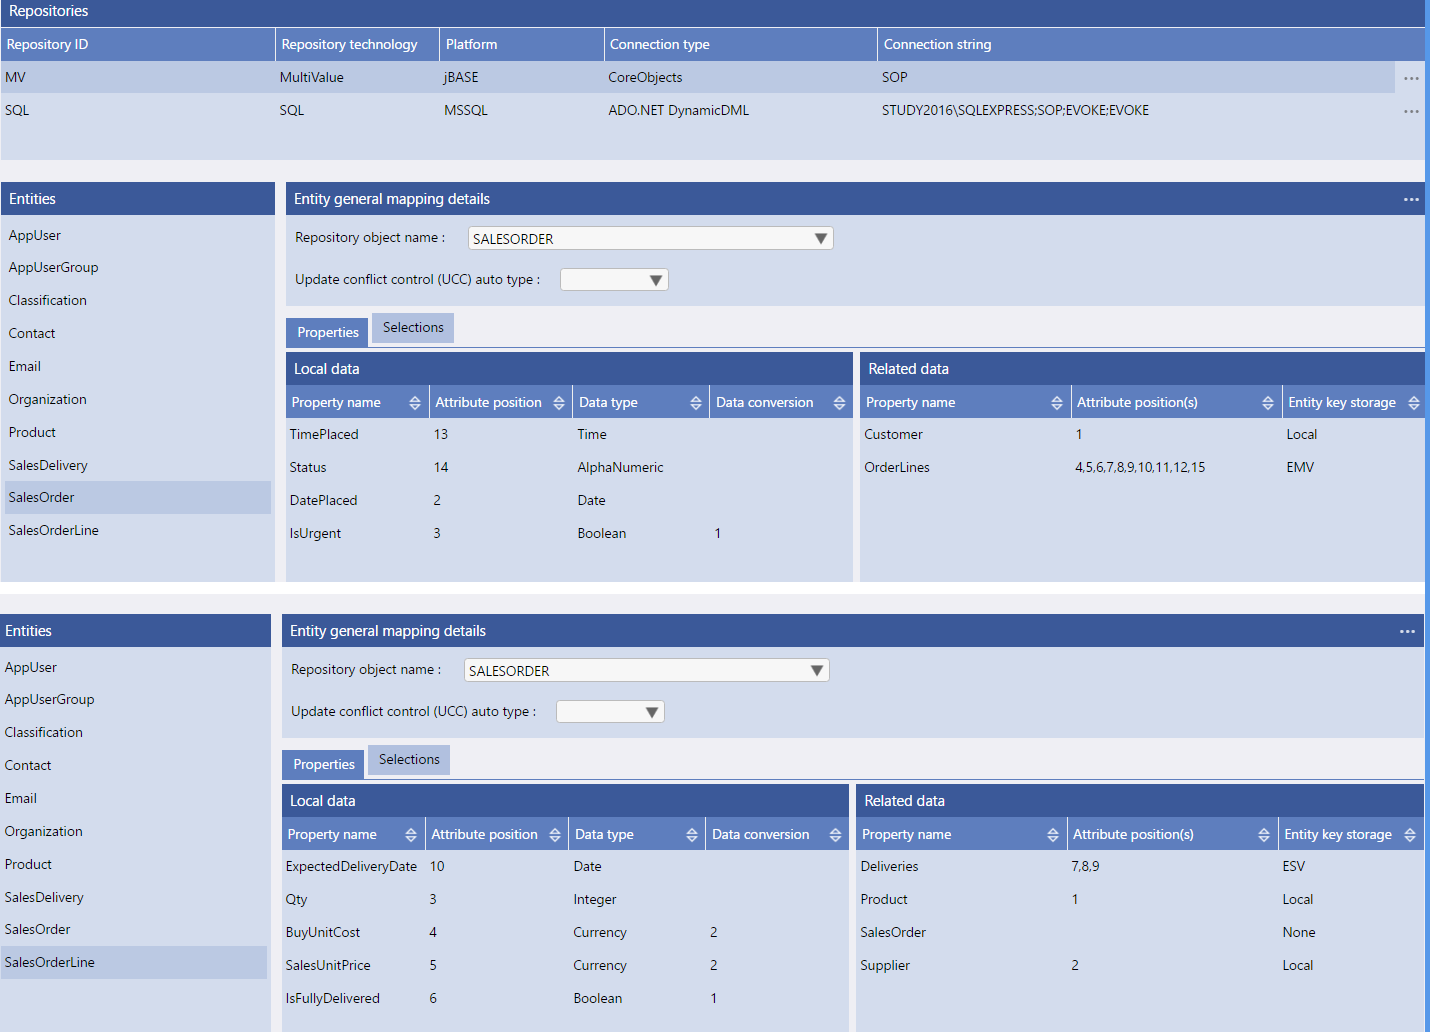Select the TimePlaced property row
This screenshot has width=1430, height=1032.
click(569, 434)
